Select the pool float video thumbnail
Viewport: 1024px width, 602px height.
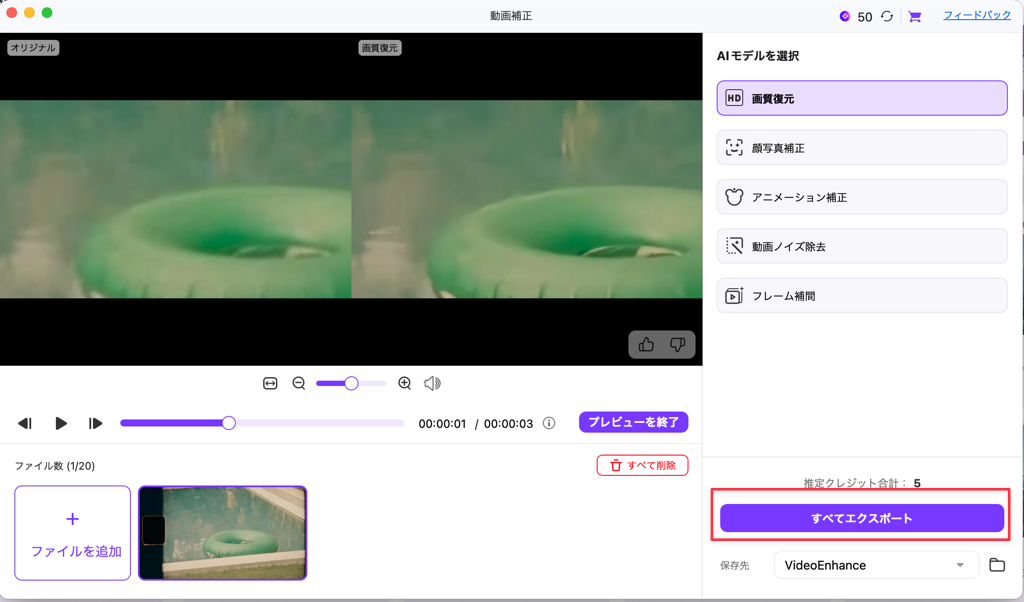221,533
